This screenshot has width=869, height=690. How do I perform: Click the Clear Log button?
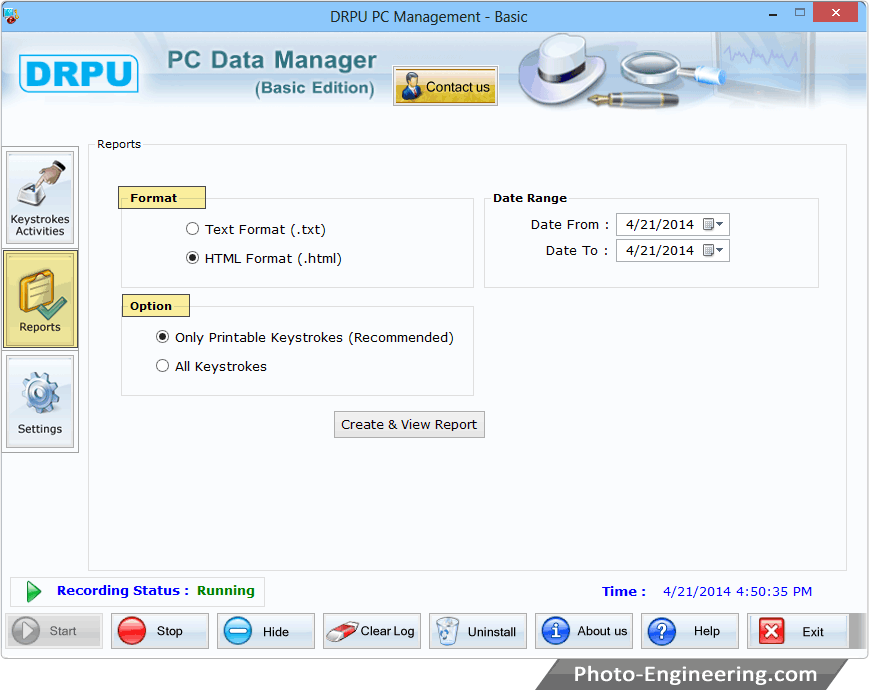(x=372, y=631)
